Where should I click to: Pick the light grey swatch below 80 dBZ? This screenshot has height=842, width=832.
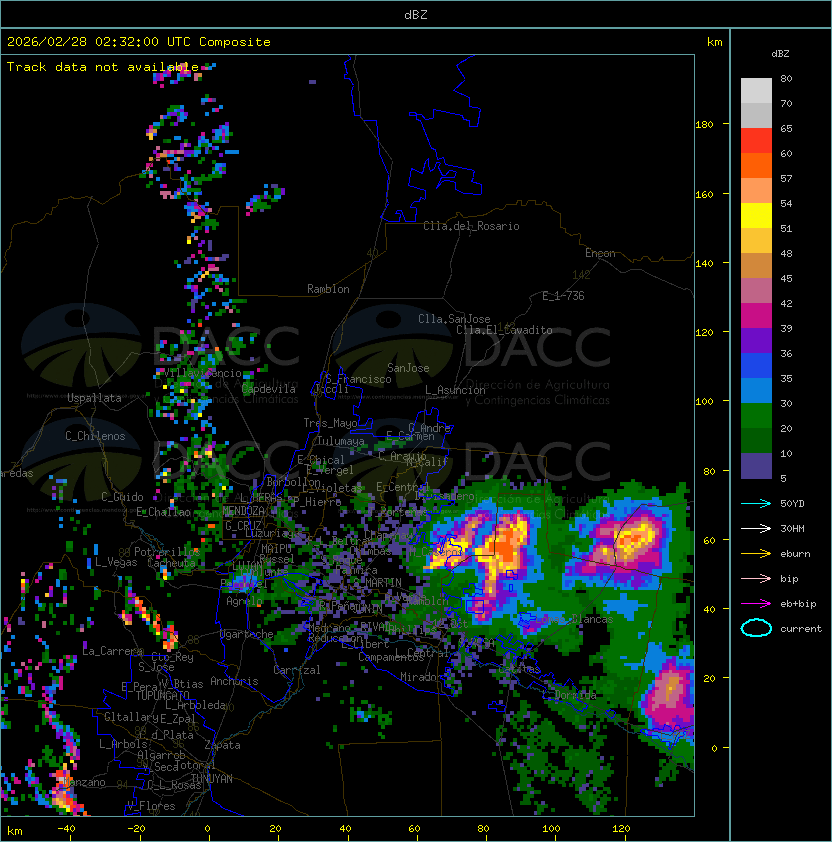(x=756, y=90)
